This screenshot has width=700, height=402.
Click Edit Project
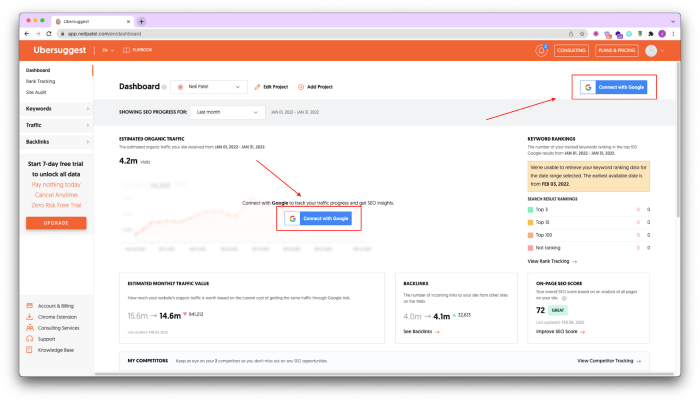click(271, 87)
